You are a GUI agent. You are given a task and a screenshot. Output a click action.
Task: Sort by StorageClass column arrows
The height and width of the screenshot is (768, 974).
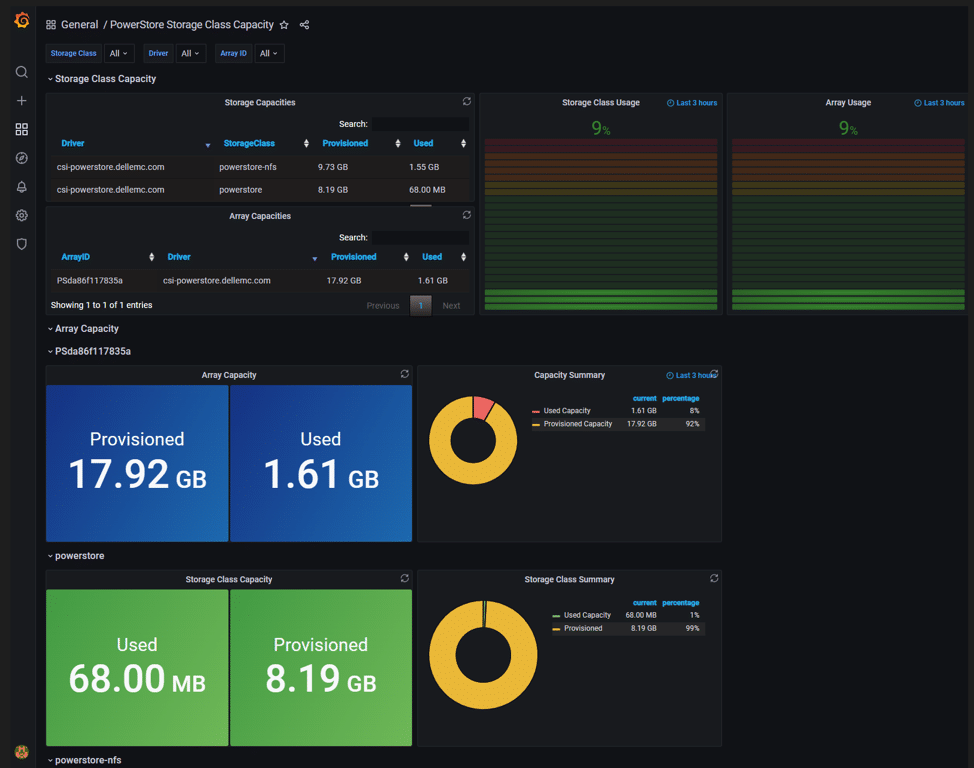(x=306, y=144)
